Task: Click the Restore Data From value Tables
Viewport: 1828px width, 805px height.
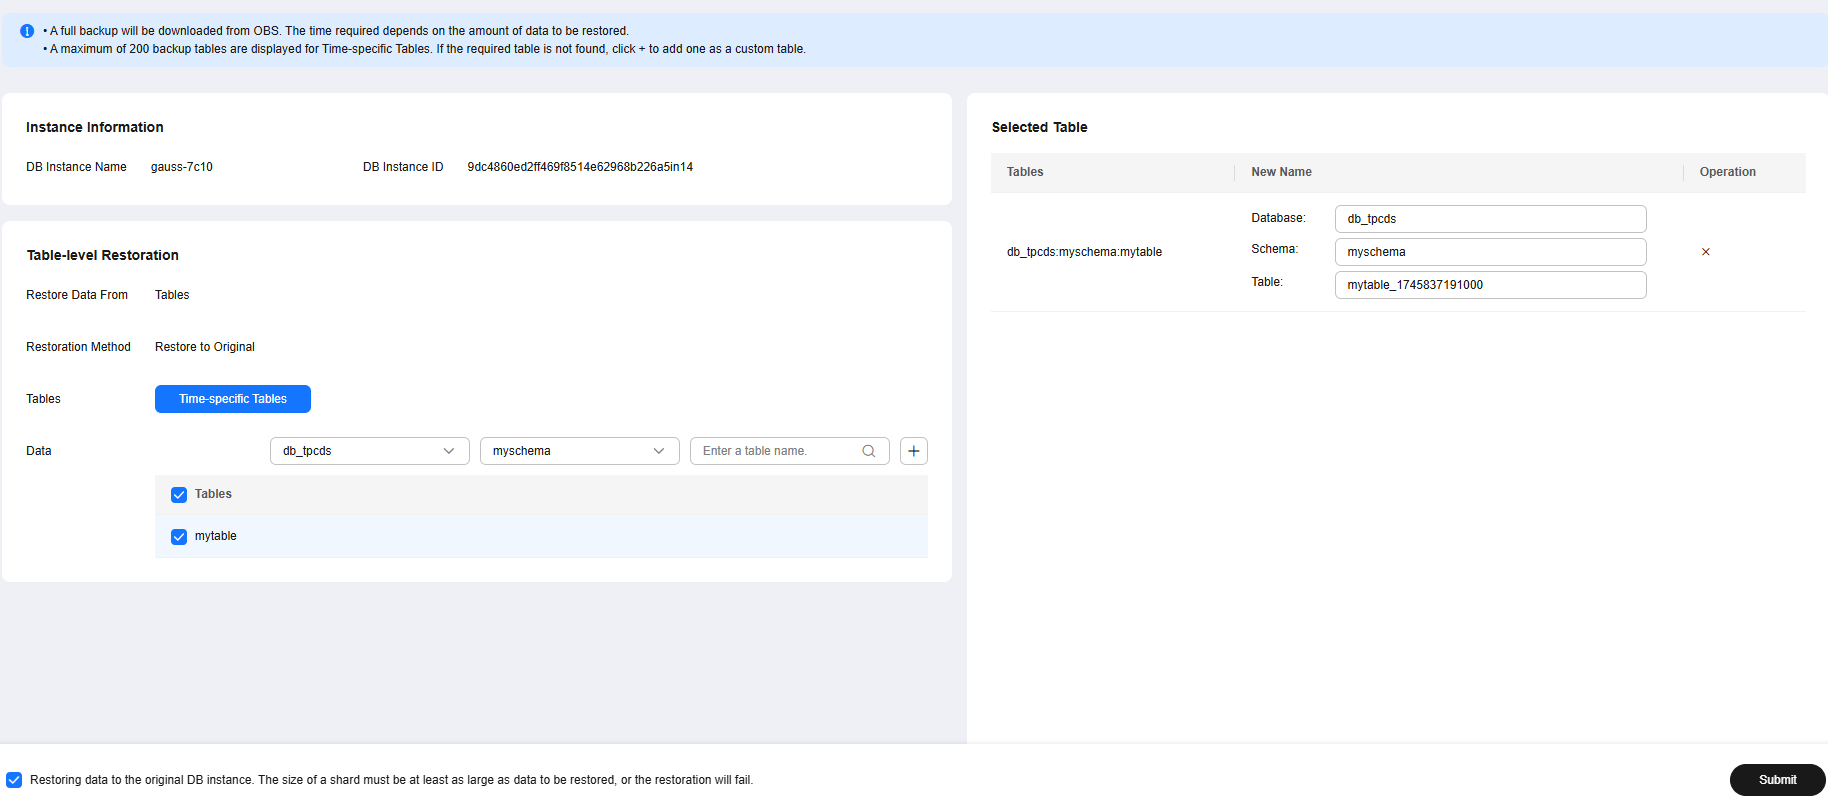Action: [172, 295]
